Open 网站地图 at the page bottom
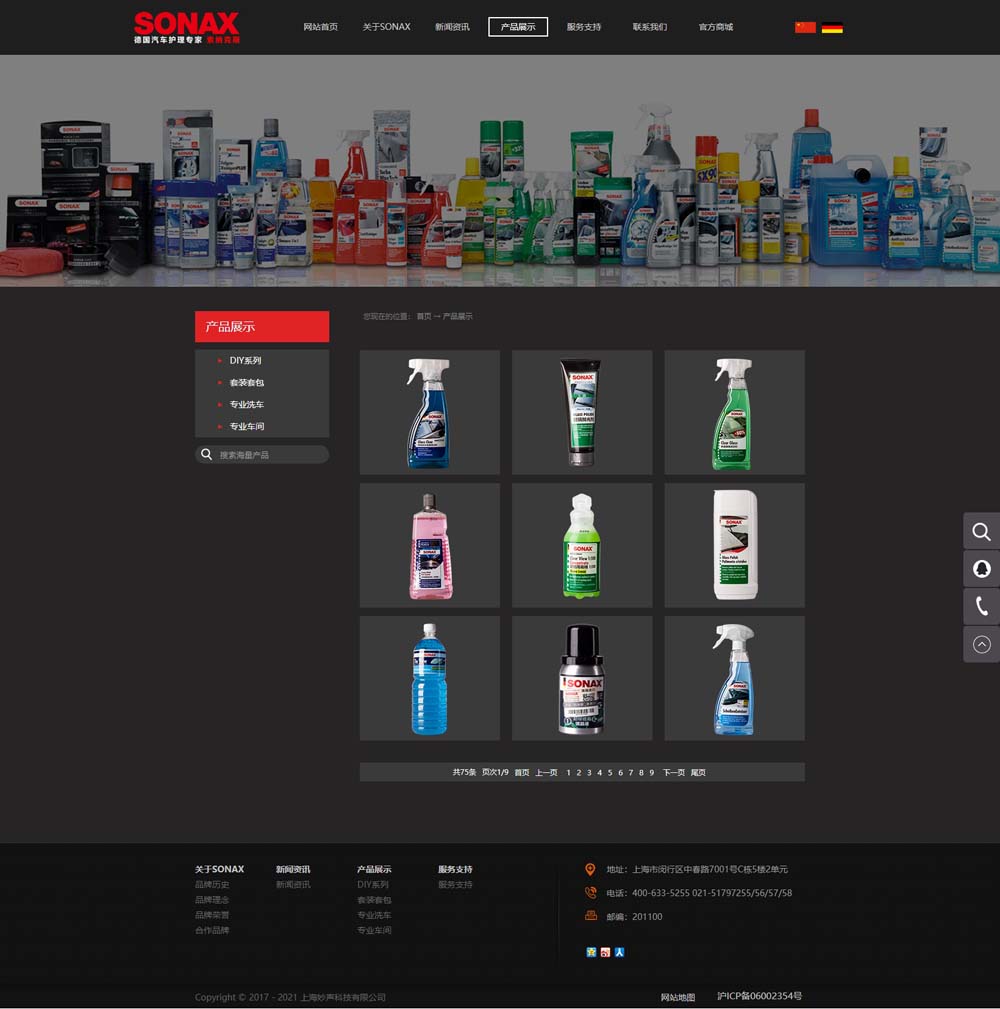This screenshot has width=1000, height=1009. (x=678, y=997)
